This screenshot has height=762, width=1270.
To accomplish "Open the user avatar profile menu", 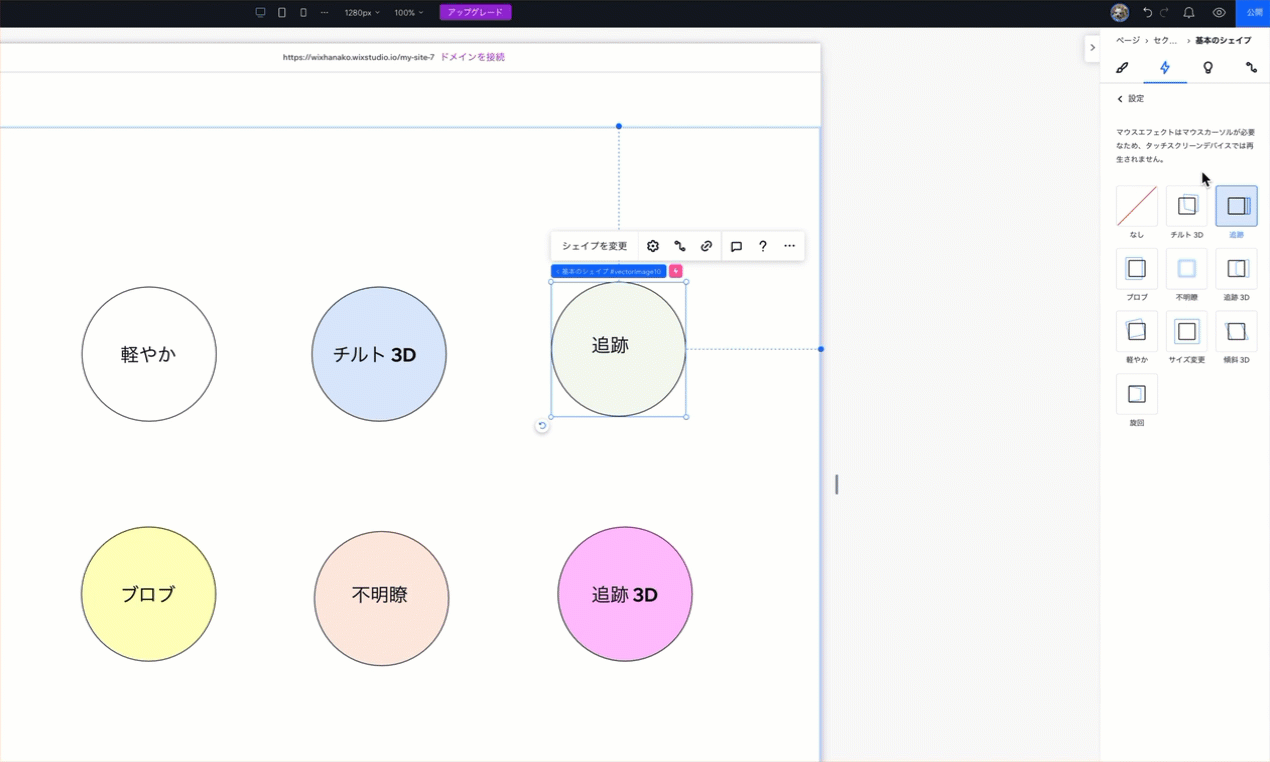I will (x=1119, y=13).
